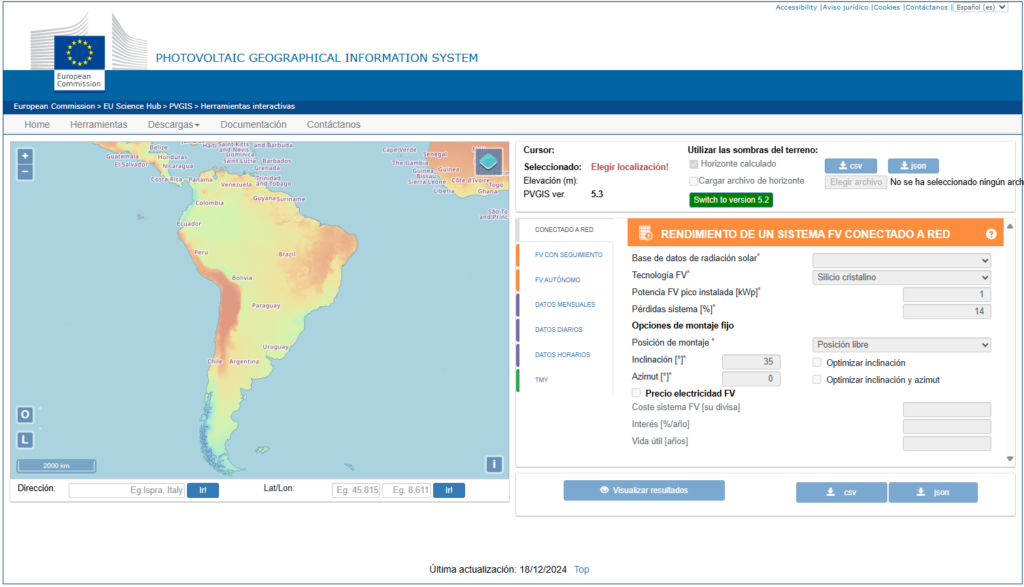Switch to TMY tab

541,379
